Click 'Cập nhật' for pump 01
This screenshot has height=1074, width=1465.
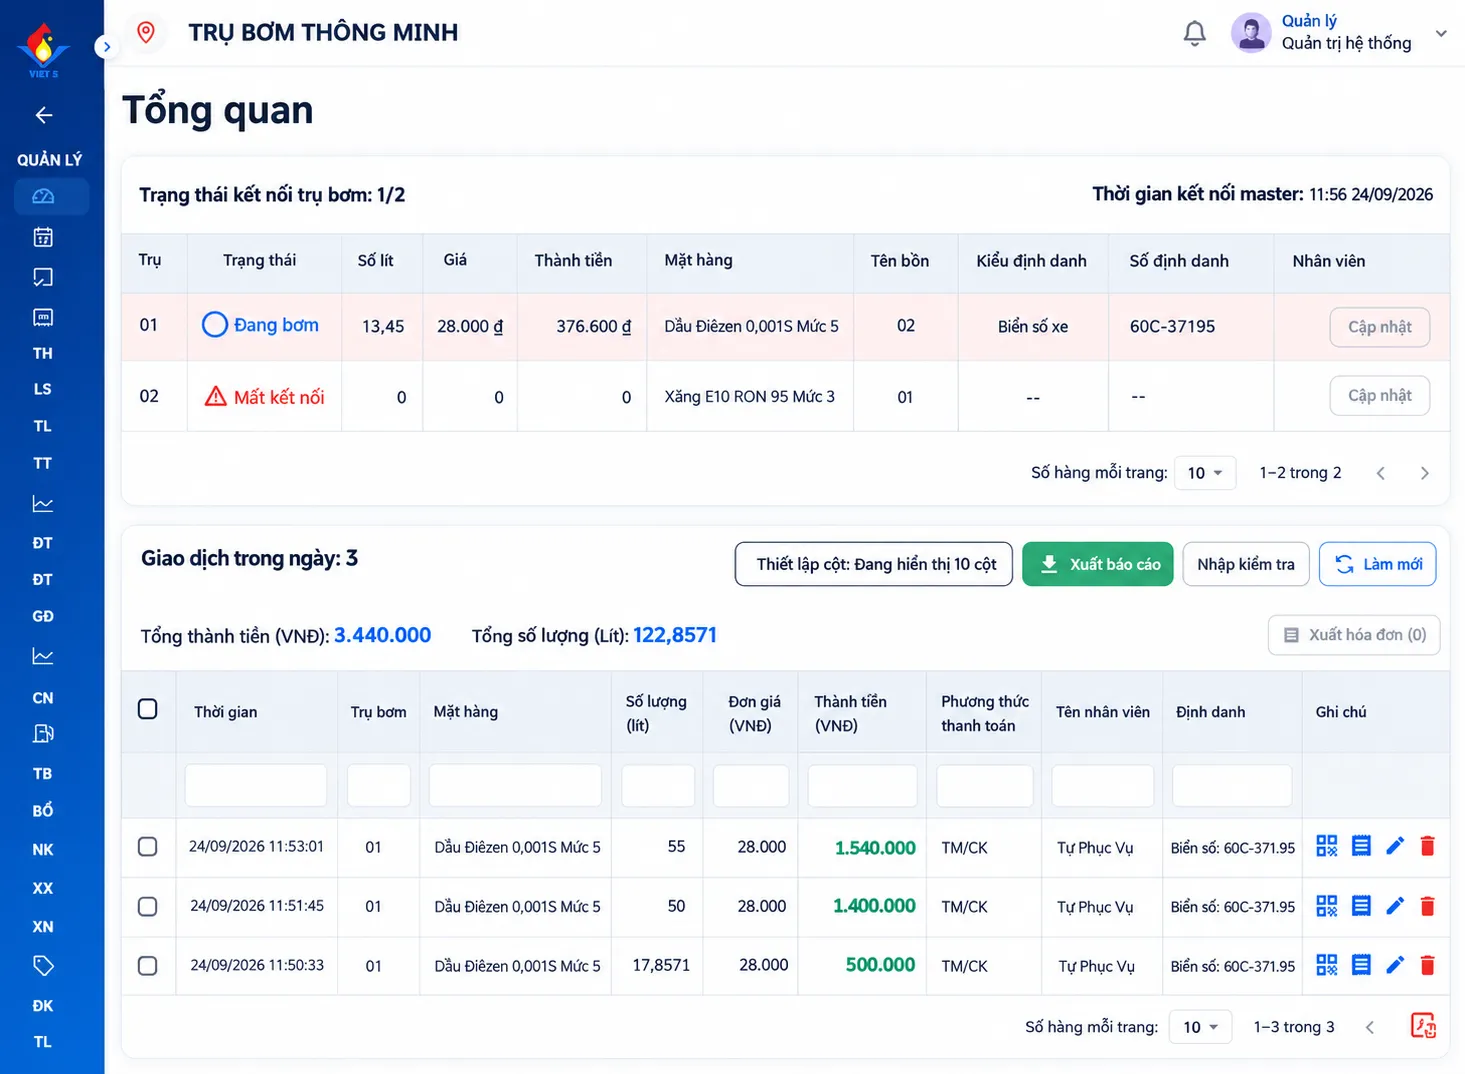pyautogui.click(x=1380, y=327)
